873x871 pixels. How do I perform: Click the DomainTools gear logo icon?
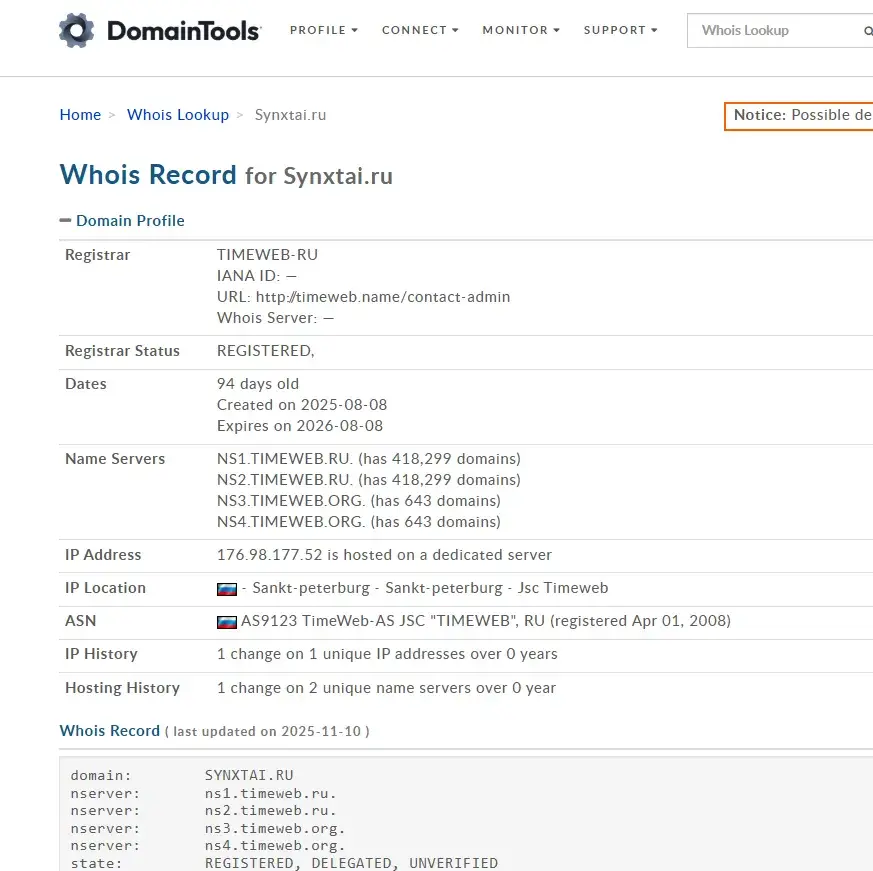pos(77,30)
